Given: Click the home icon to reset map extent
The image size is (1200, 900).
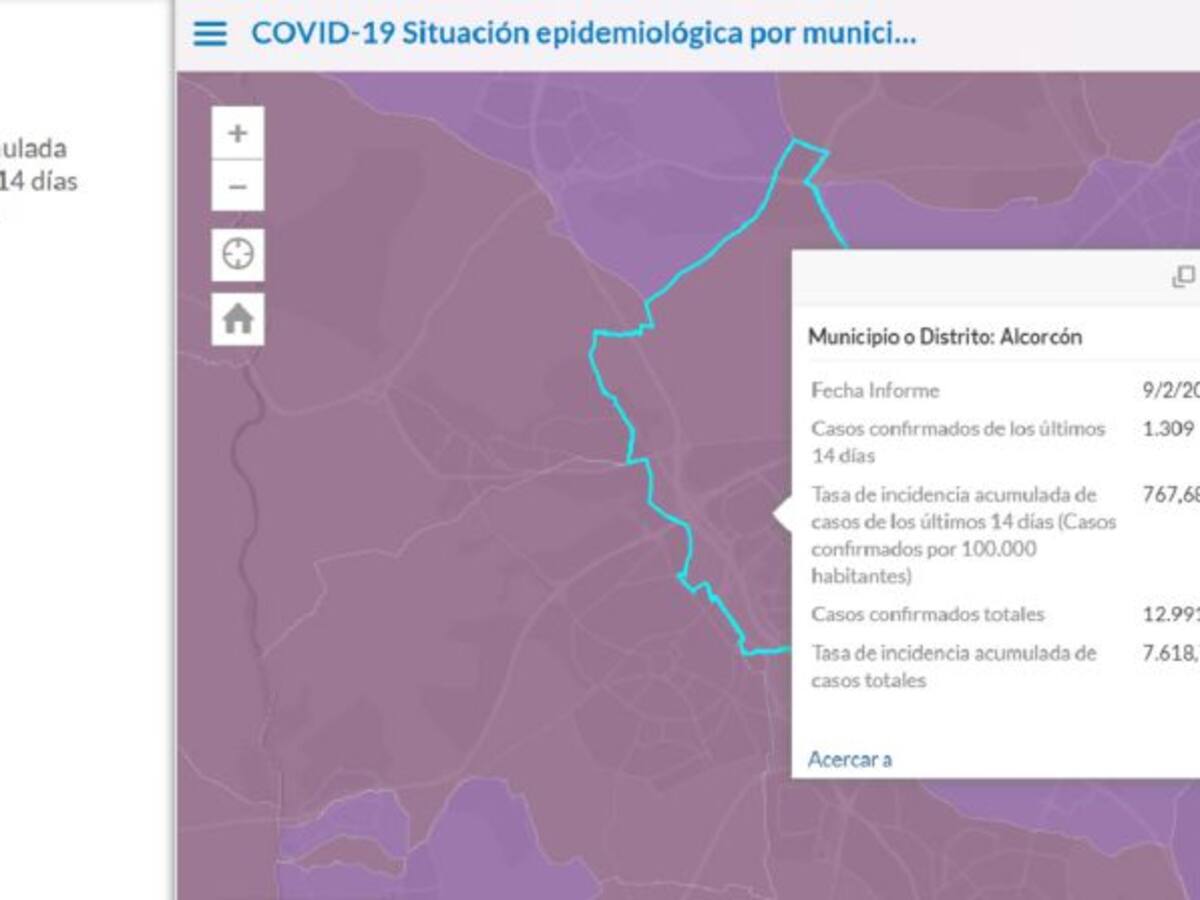Looking at the screenshot, I should pyautogui.click(x=236, y=319).
